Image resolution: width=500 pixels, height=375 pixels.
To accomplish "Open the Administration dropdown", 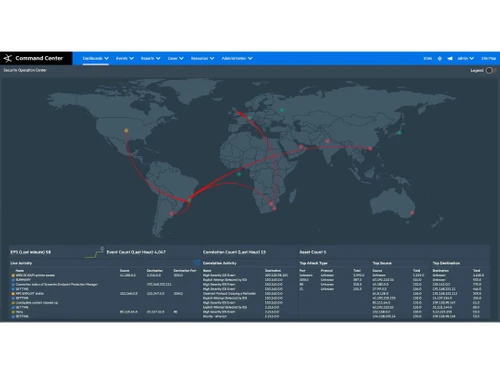I will coord(237,58).
